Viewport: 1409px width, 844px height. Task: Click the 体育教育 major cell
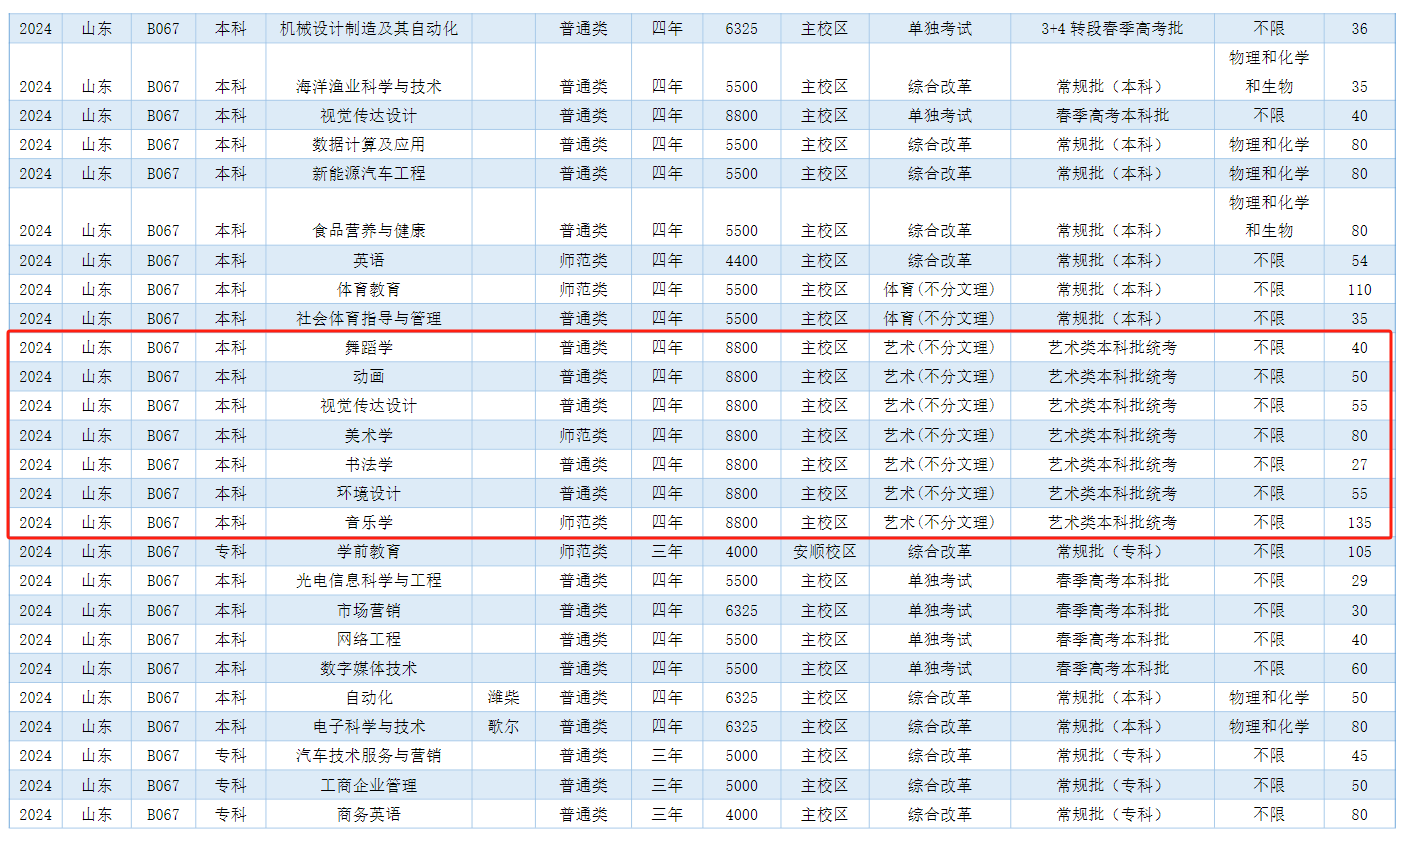368,289
